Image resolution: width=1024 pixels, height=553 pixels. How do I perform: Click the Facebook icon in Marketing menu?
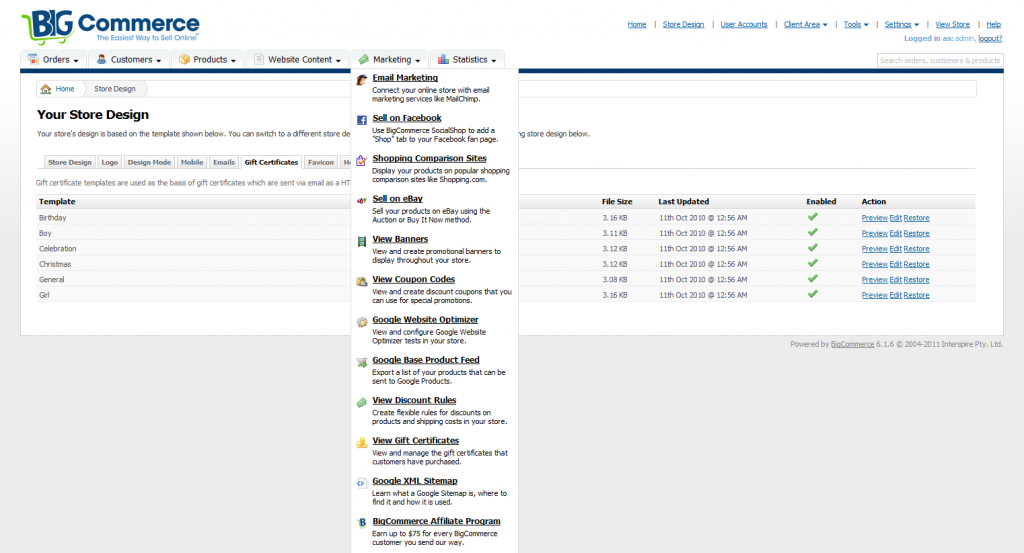pos(362,120)
